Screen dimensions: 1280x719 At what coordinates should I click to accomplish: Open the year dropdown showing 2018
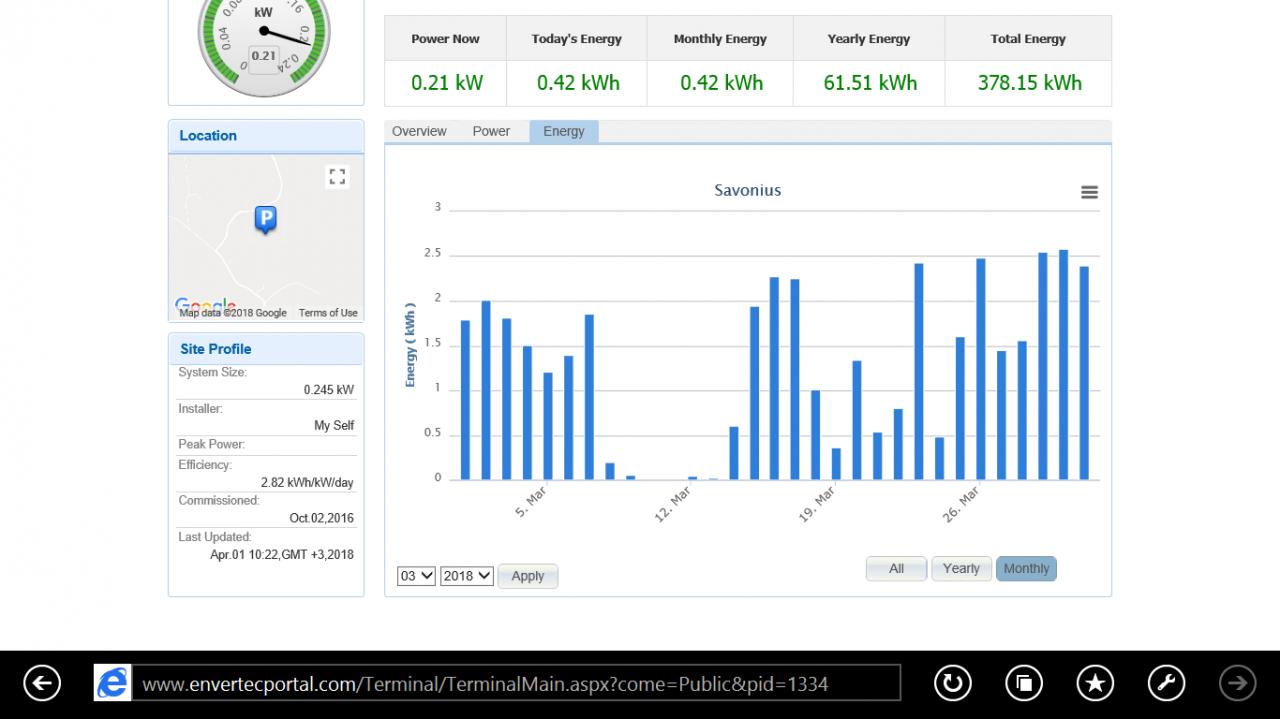[467, 576]
